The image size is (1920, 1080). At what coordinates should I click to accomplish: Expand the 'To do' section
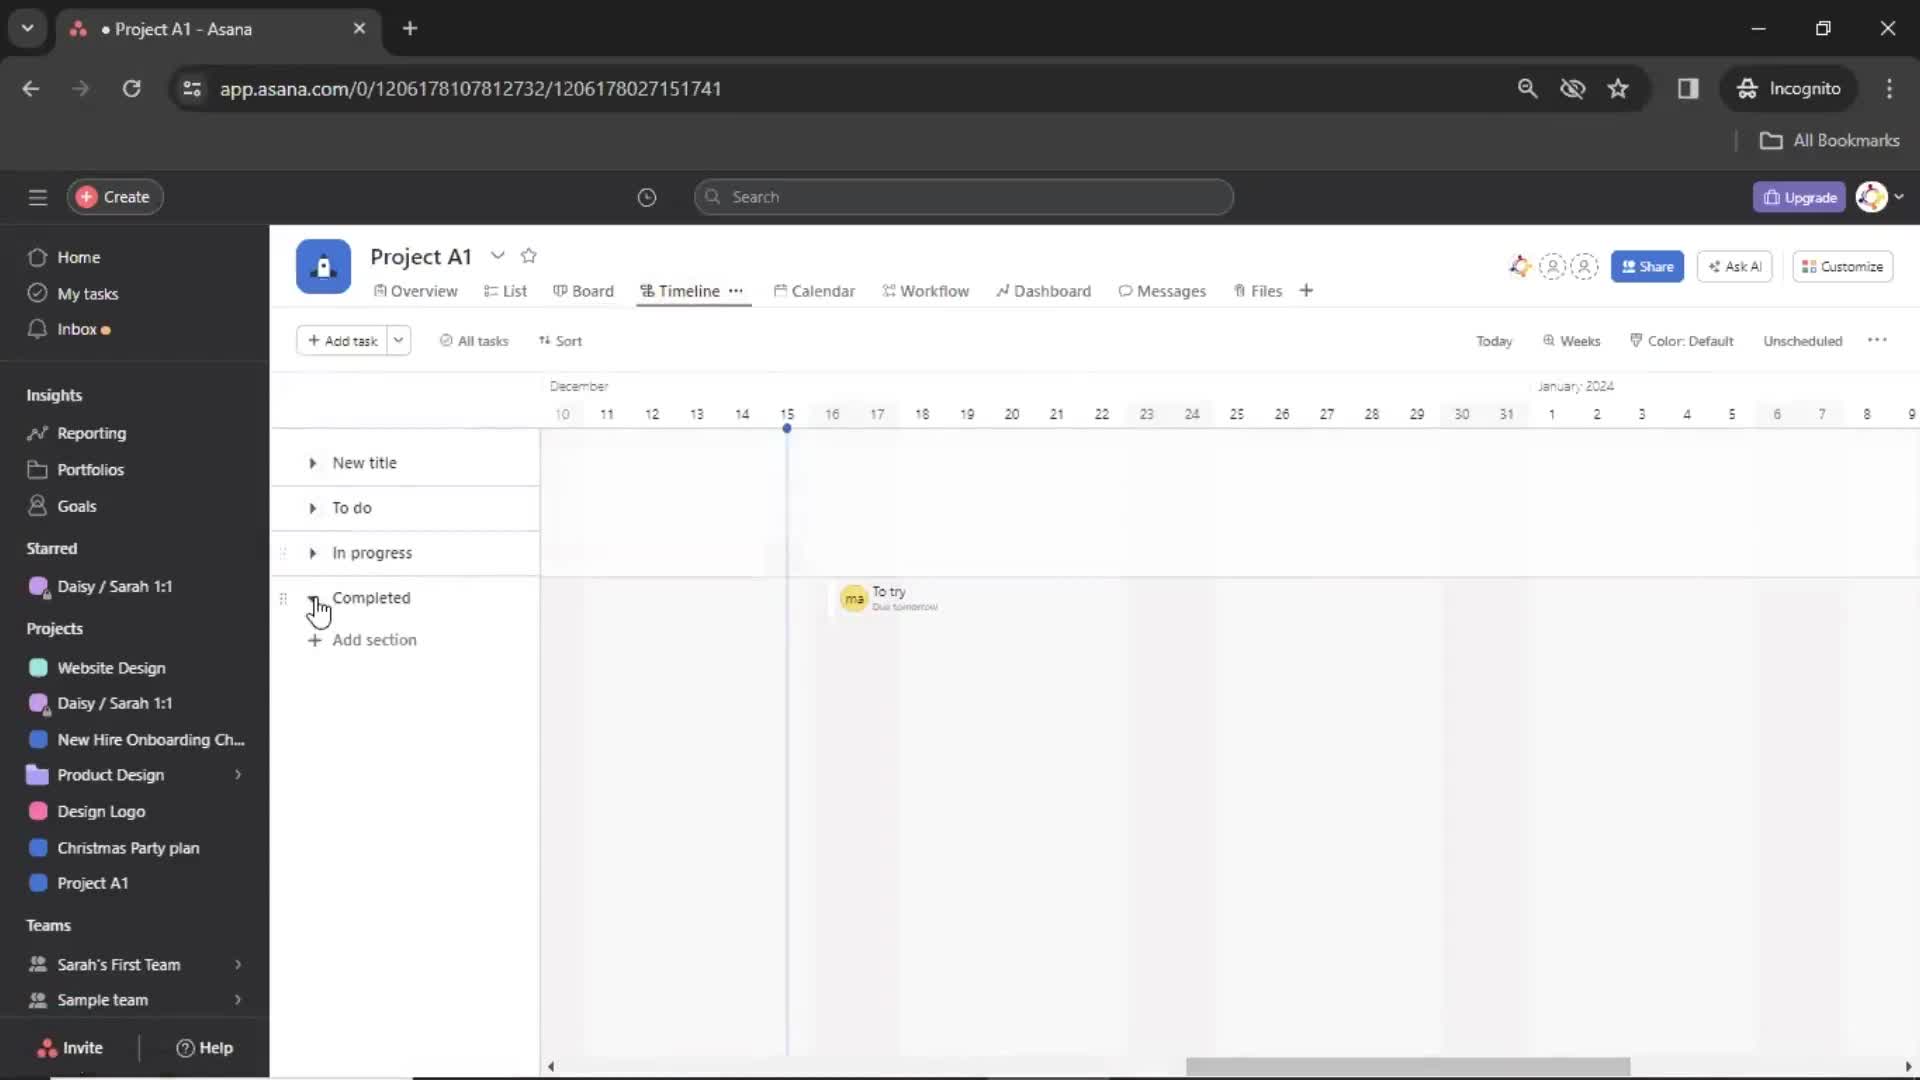point(313,508)
